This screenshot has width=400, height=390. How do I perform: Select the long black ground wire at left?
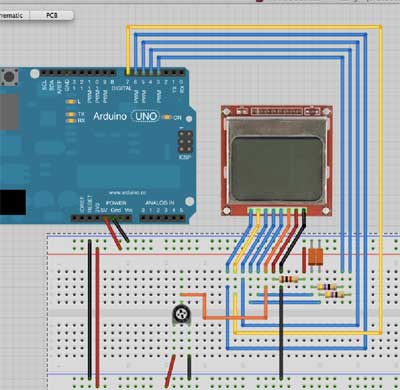90,310
